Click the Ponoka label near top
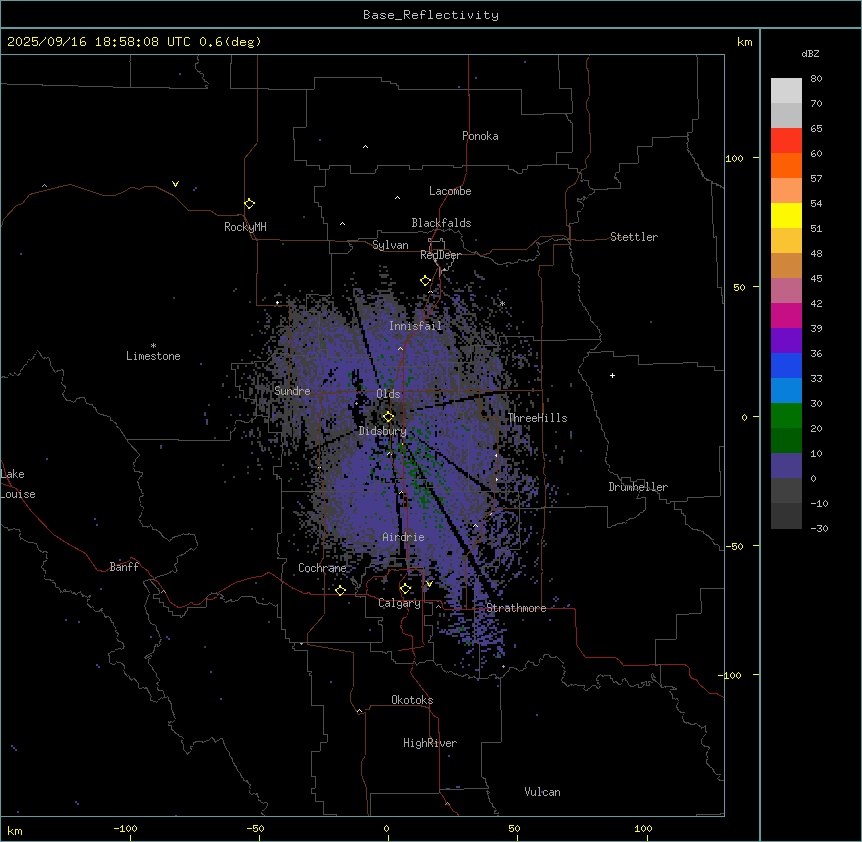 480,136
